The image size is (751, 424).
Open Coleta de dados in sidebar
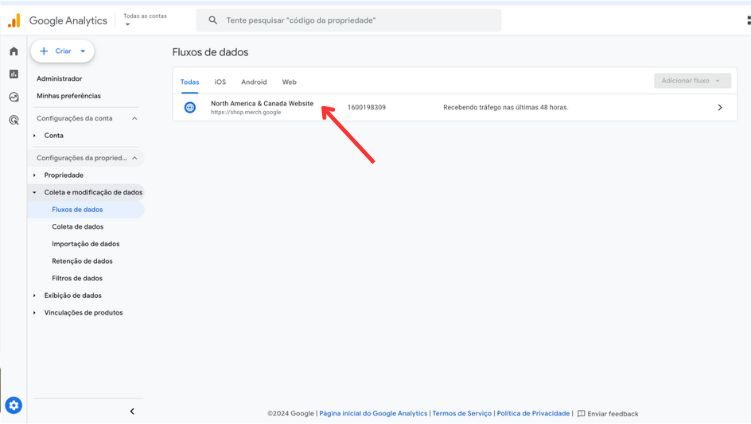78,227
